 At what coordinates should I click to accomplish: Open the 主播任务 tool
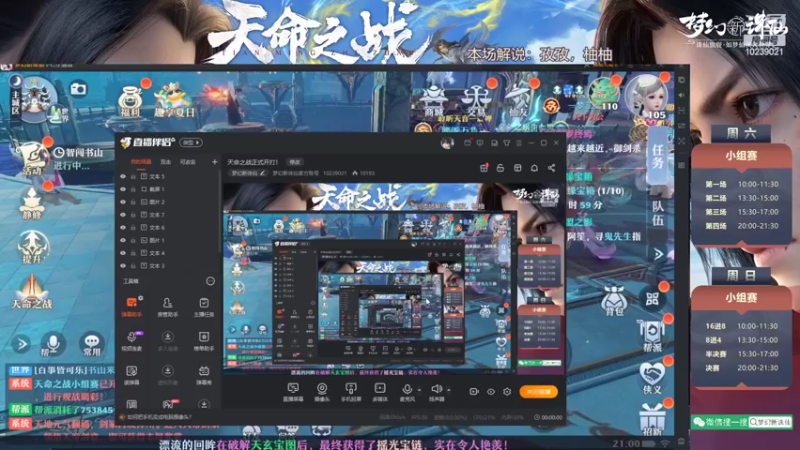click(204, 306)
